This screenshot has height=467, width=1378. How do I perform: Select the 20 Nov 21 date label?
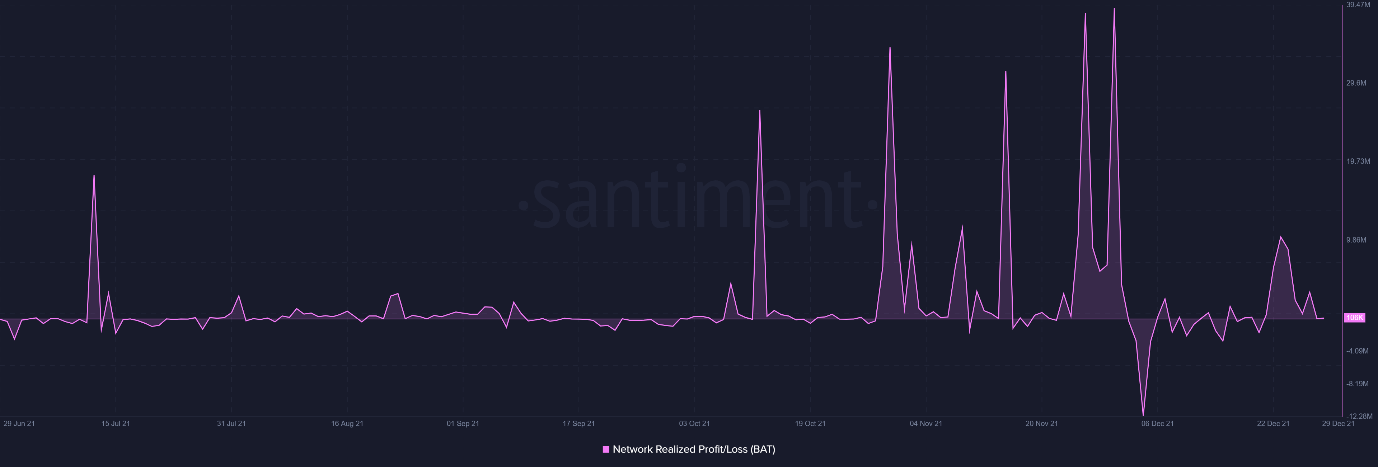point(1041,423)
